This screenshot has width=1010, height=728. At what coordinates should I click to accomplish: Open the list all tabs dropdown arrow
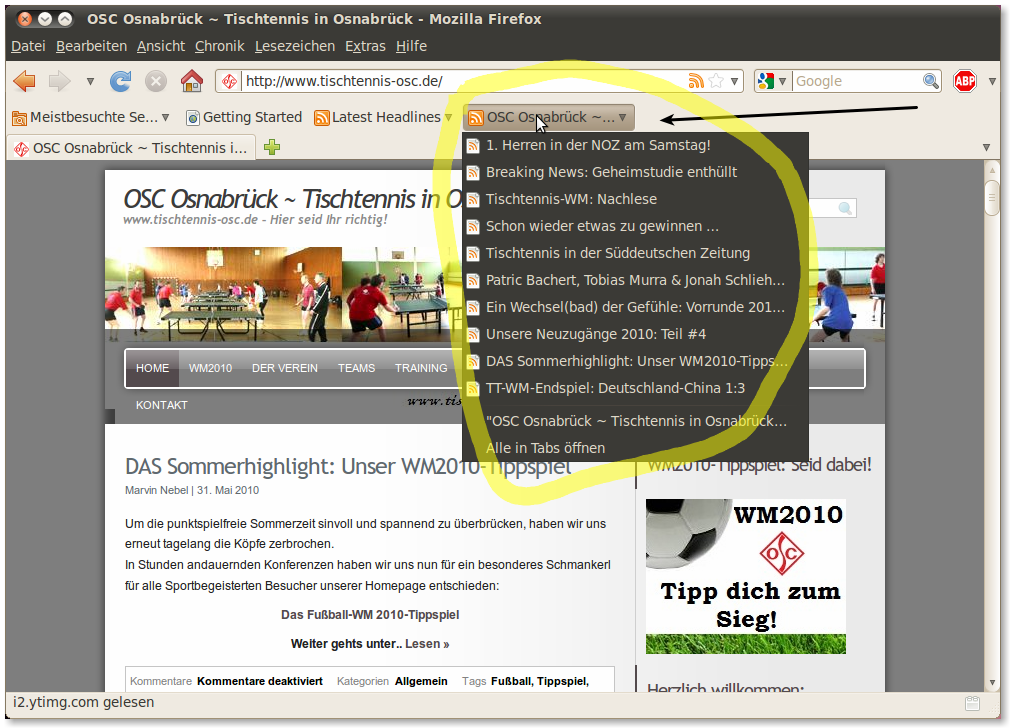986,148
